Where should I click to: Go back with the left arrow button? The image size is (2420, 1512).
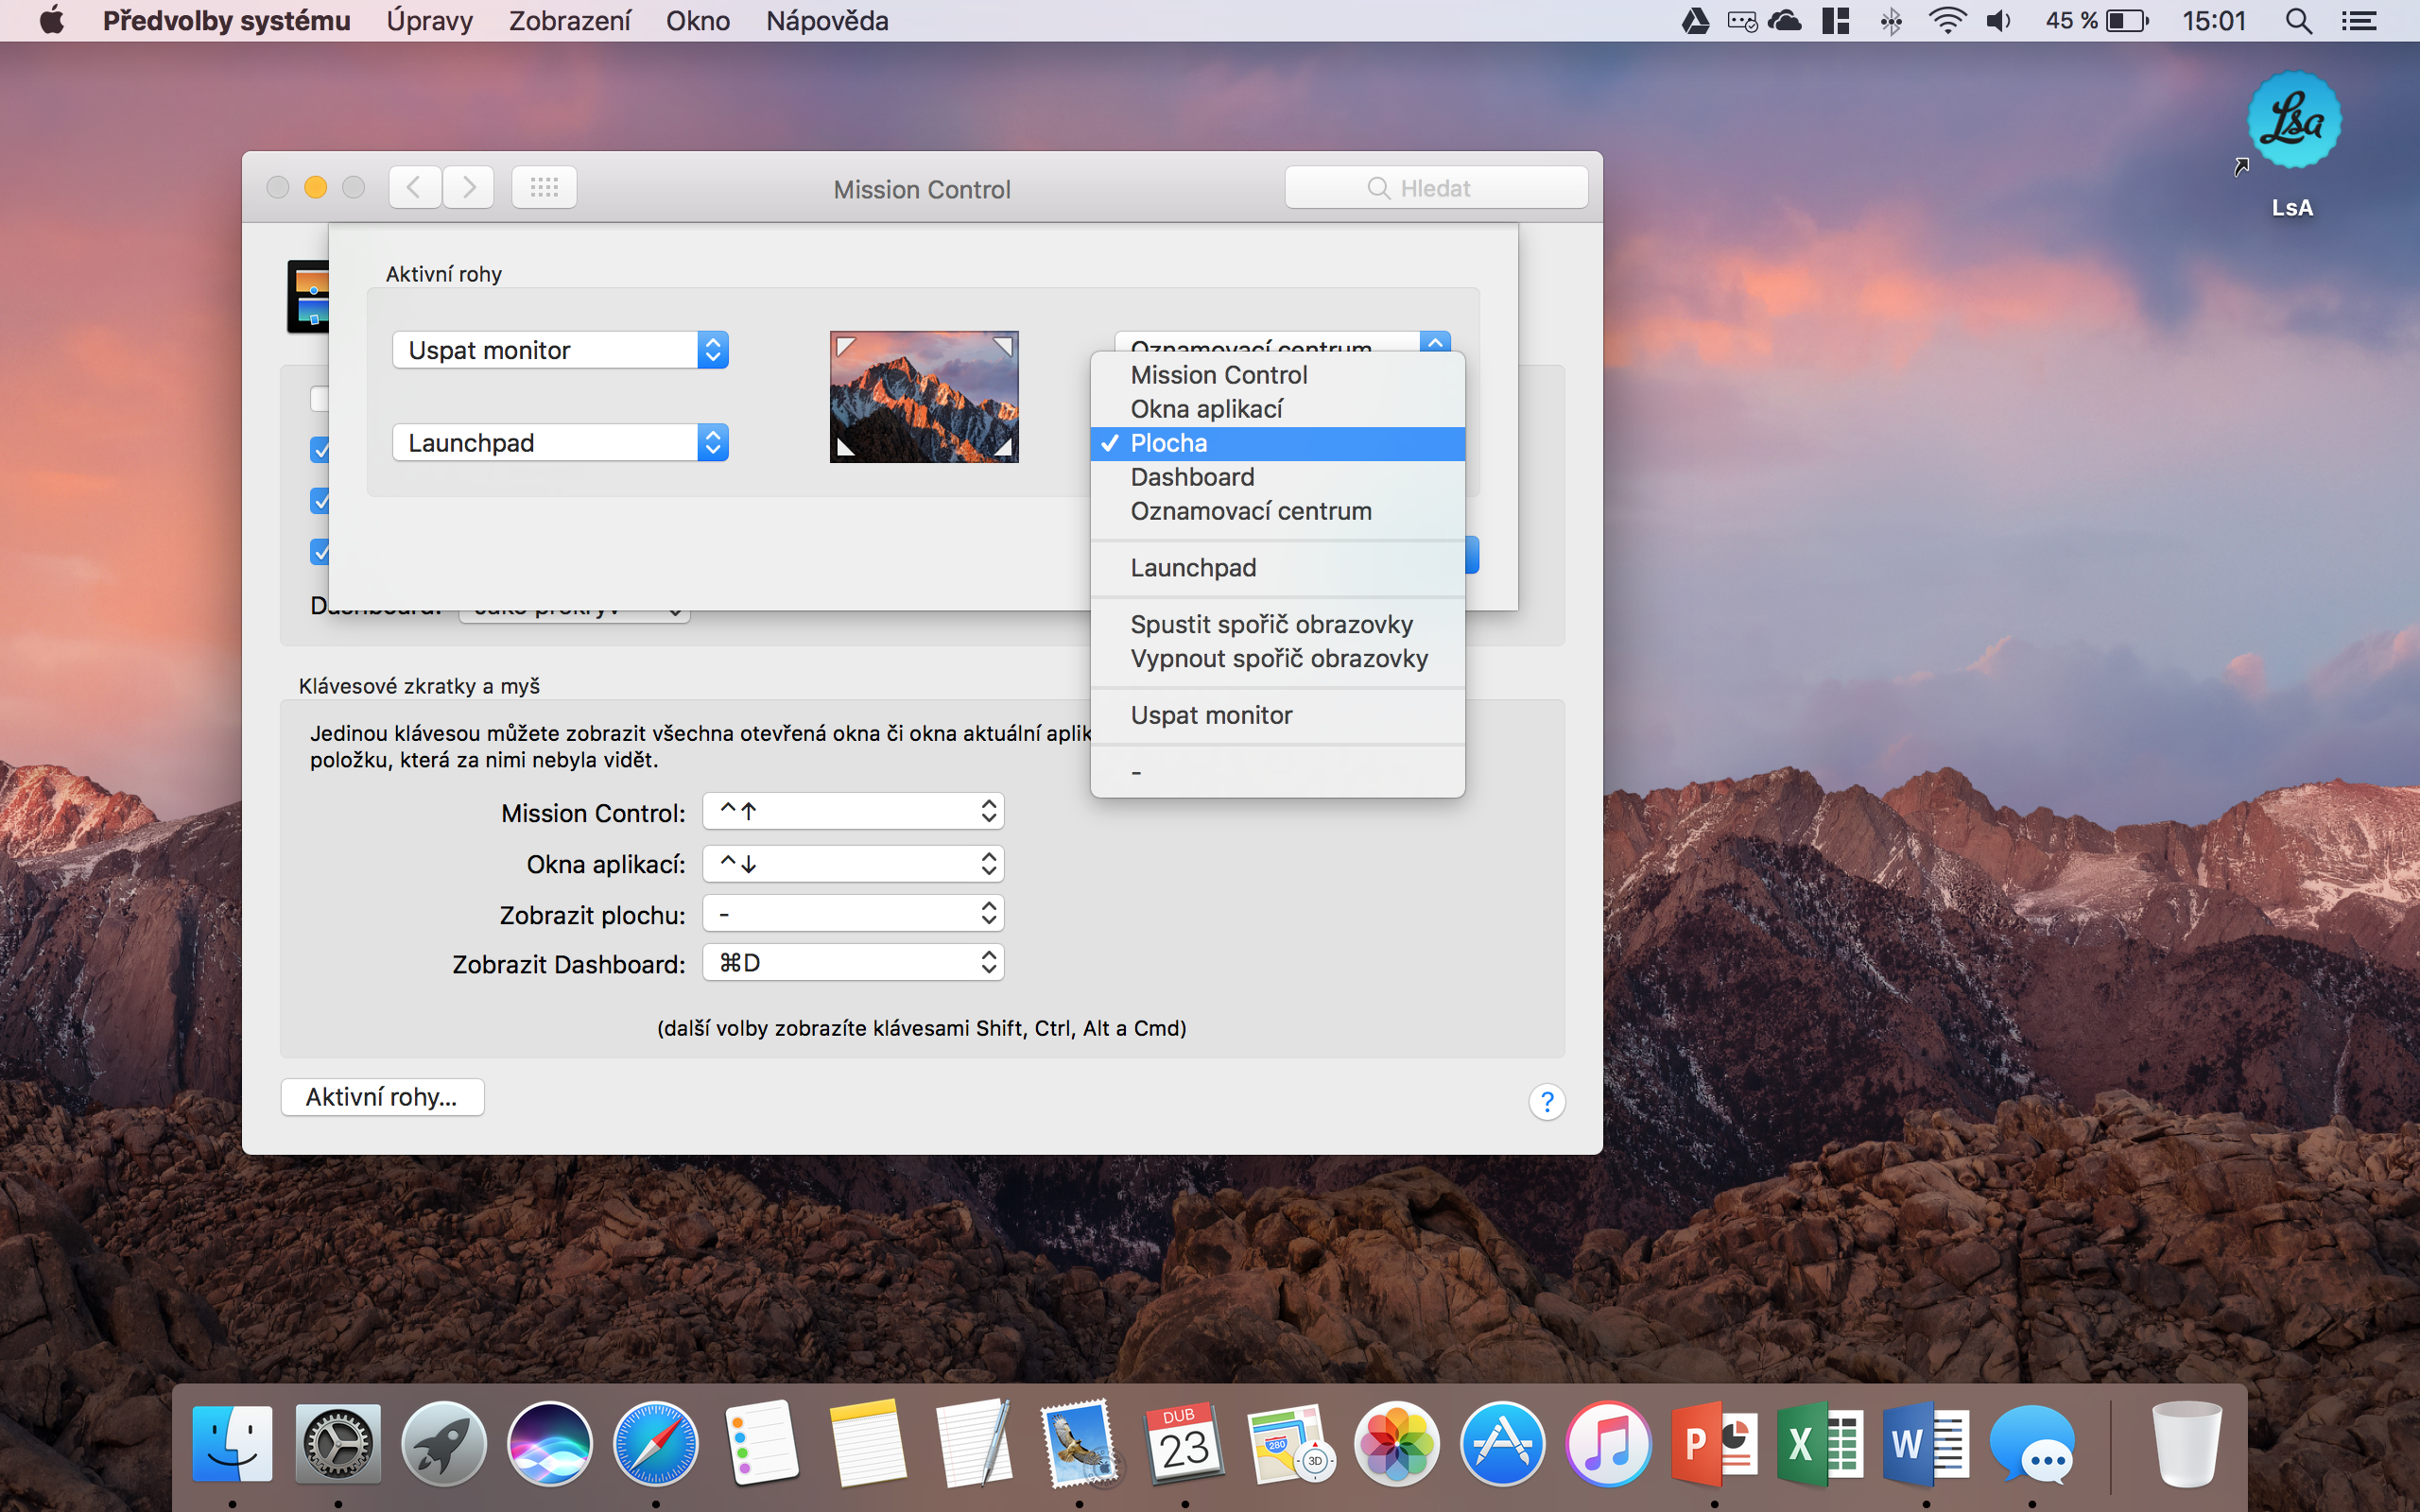414,188
